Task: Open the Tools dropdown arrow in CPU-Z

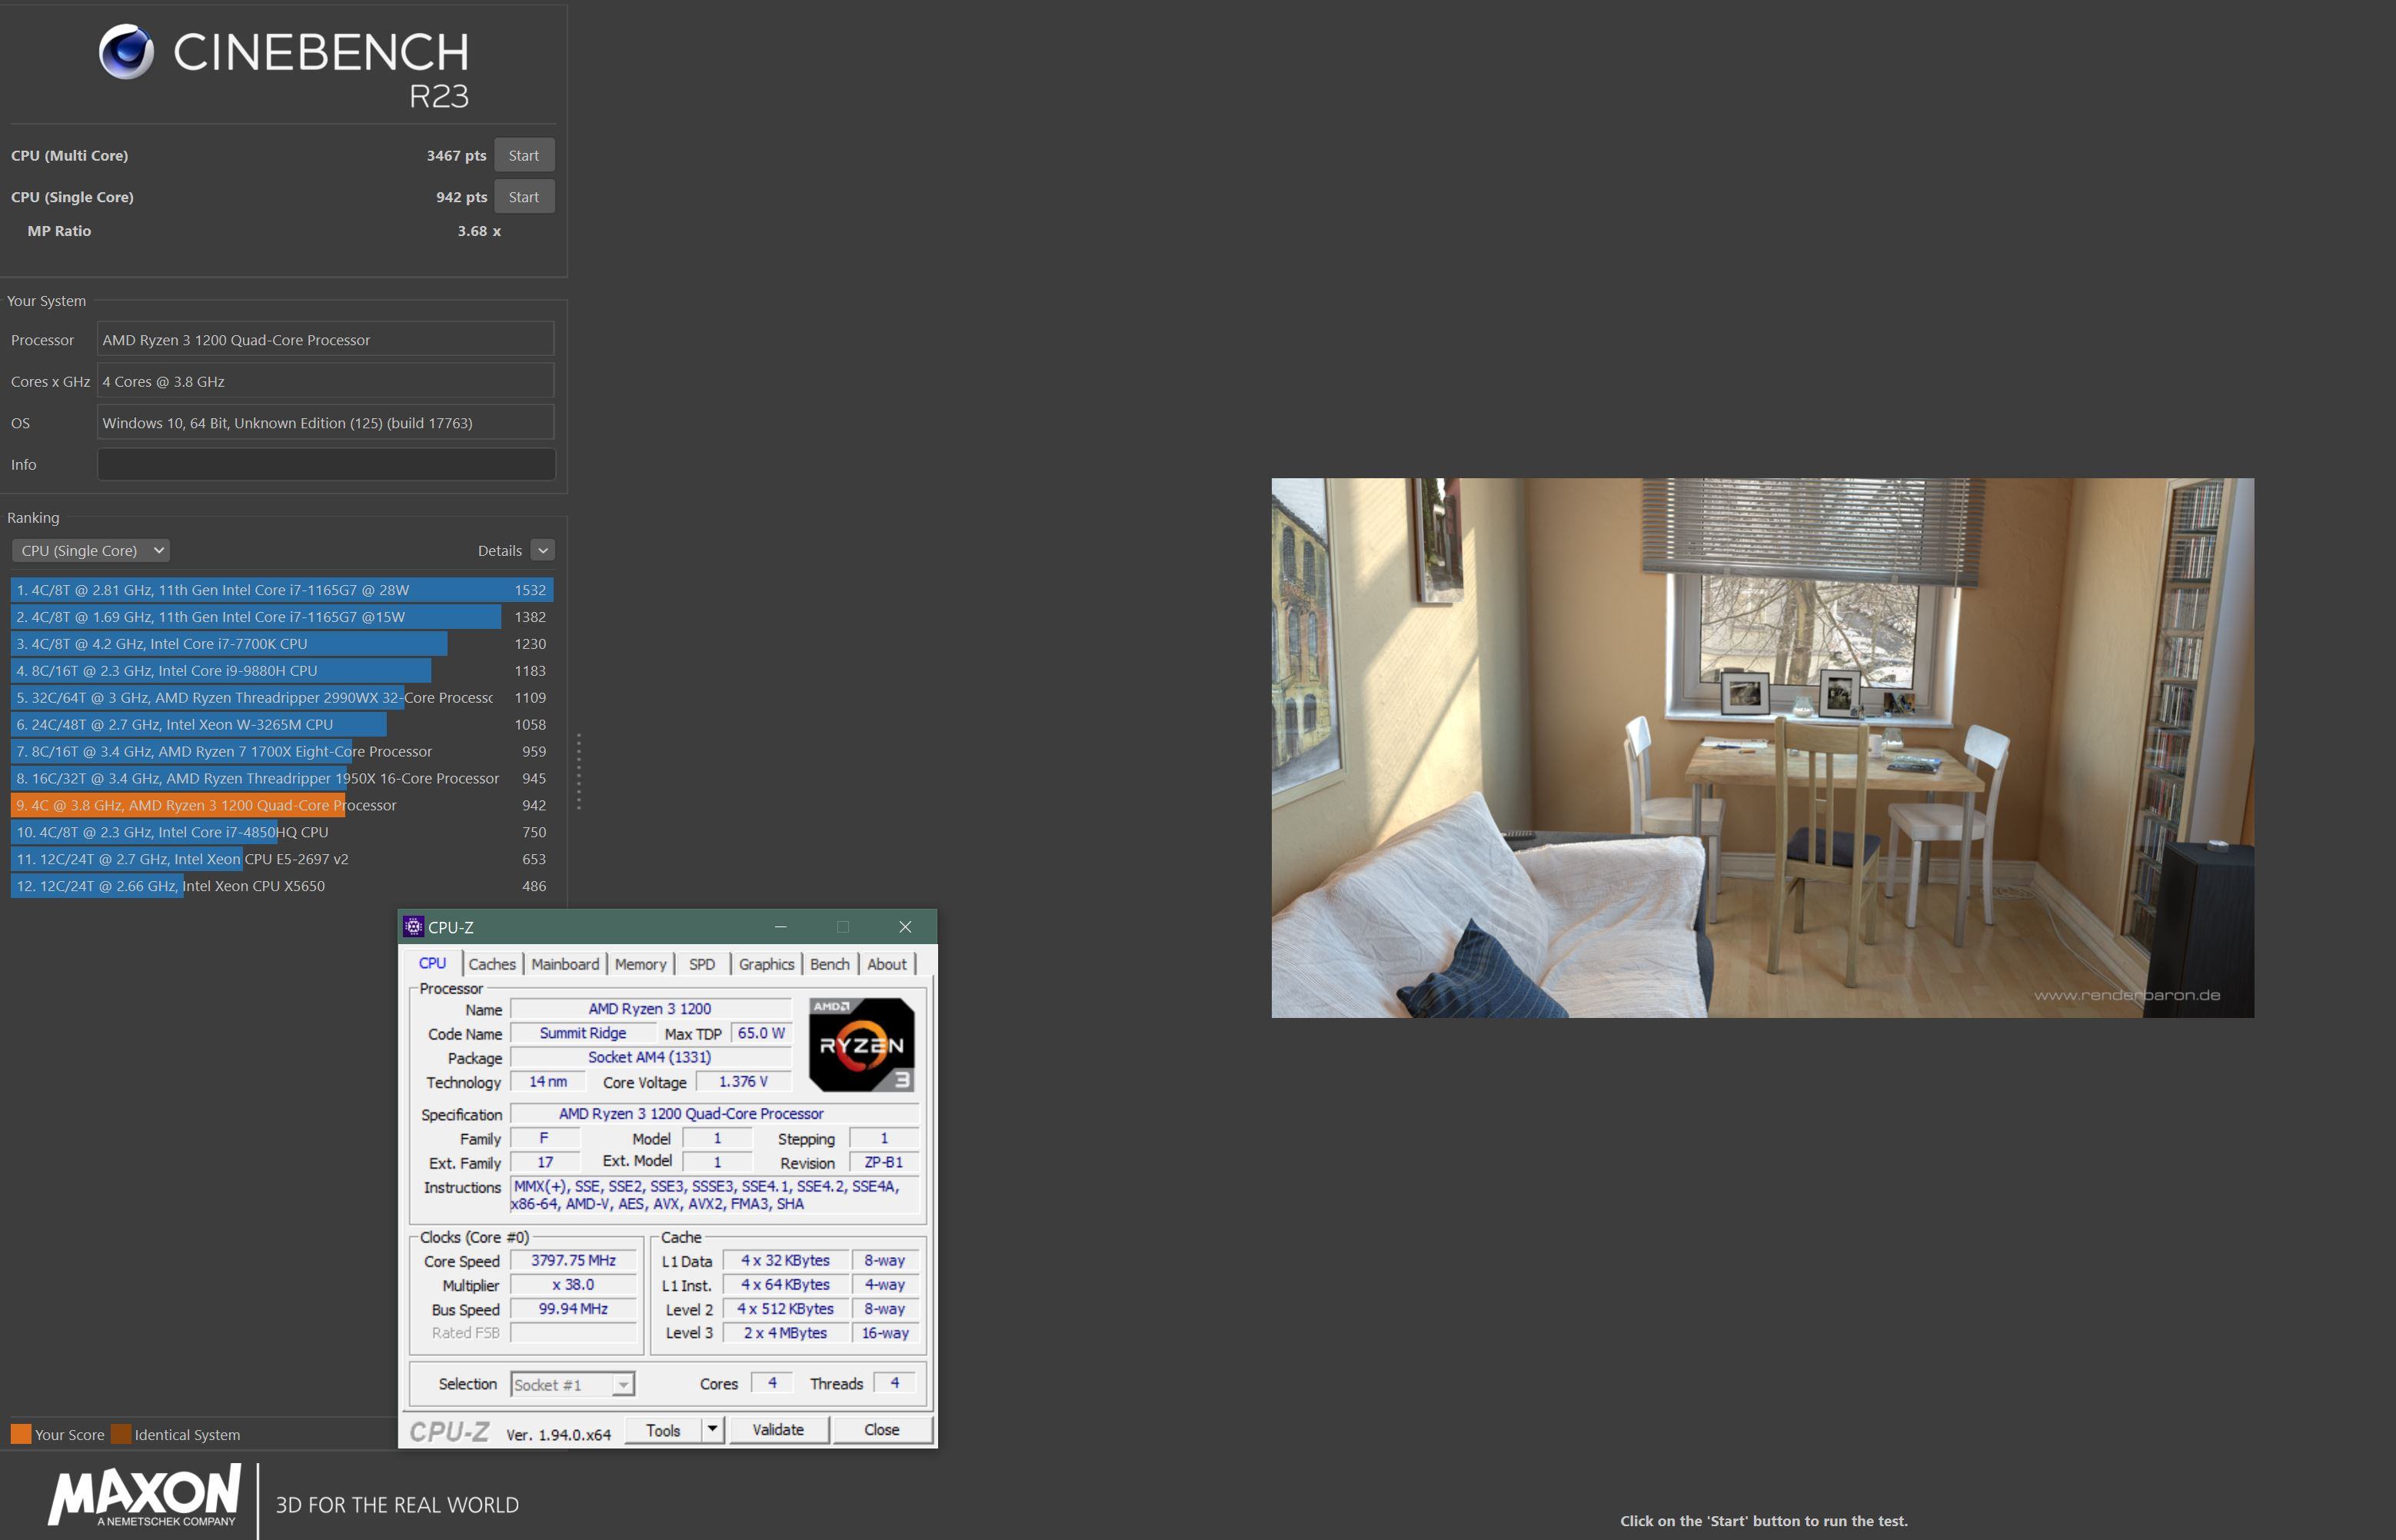Action: pyautogui.click(x=712, y=1429)
